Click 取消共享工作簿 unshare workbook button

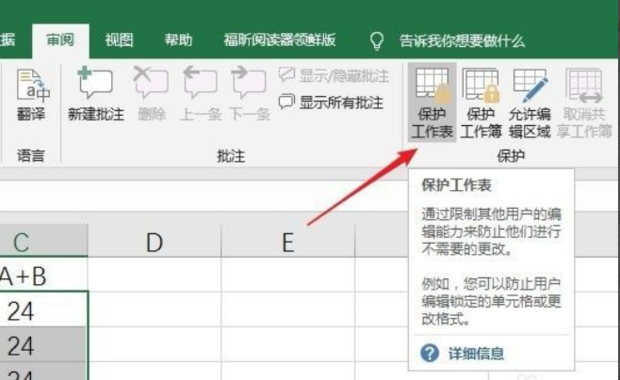[x=584, y=102]
